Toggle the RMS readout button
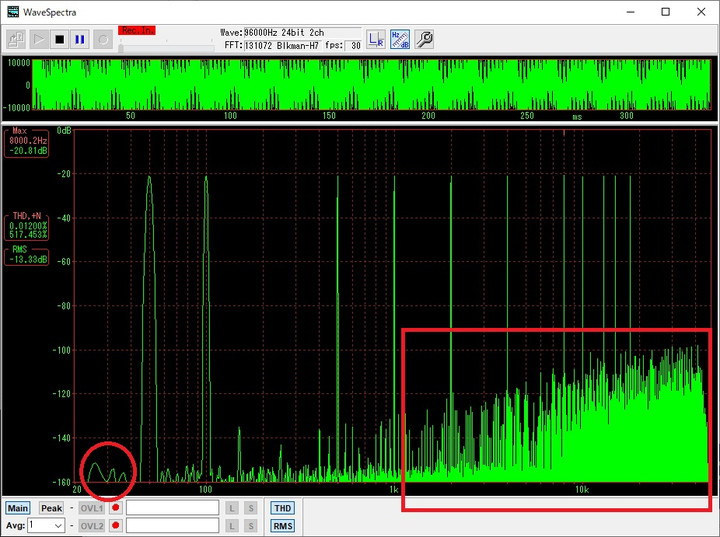 (282, 526)
